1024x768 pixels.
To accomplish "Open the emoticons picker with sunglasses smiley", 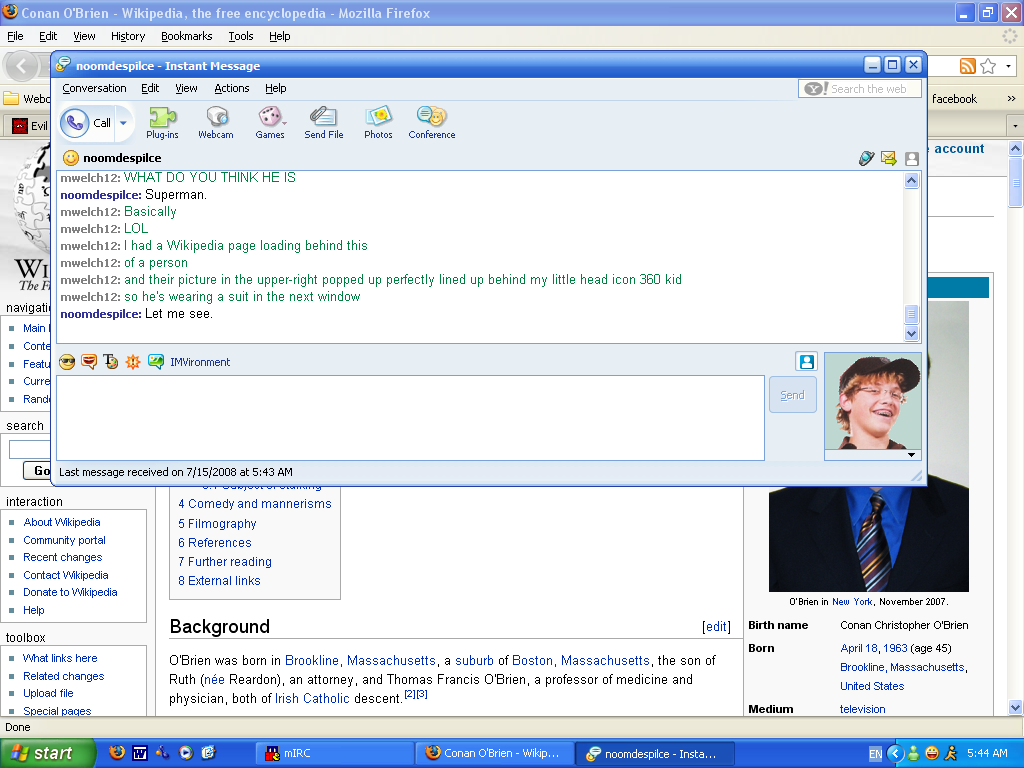I will [x=67, y=362].
